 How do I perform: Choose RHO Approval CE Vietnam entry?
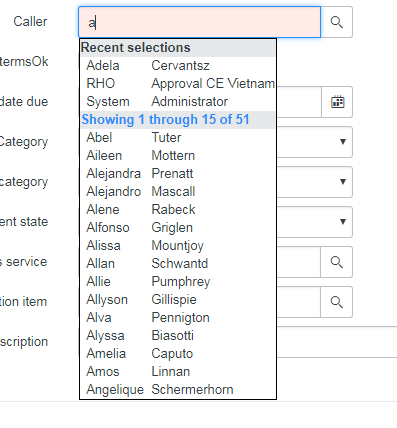pyautogui.click(x=178, y=84)
